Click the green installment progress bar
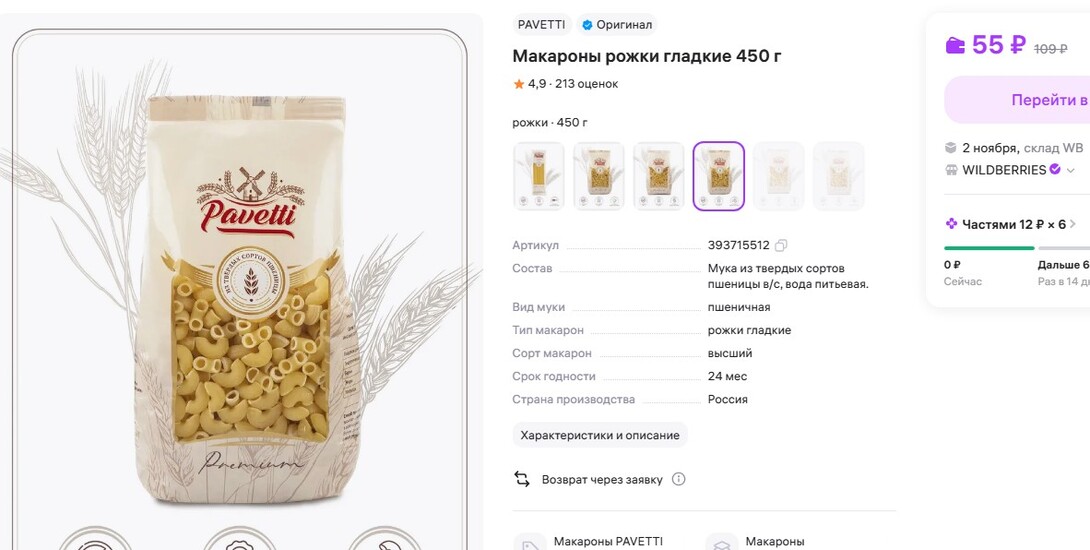The height and width of the screenshot is (550, 1090). 989,248
